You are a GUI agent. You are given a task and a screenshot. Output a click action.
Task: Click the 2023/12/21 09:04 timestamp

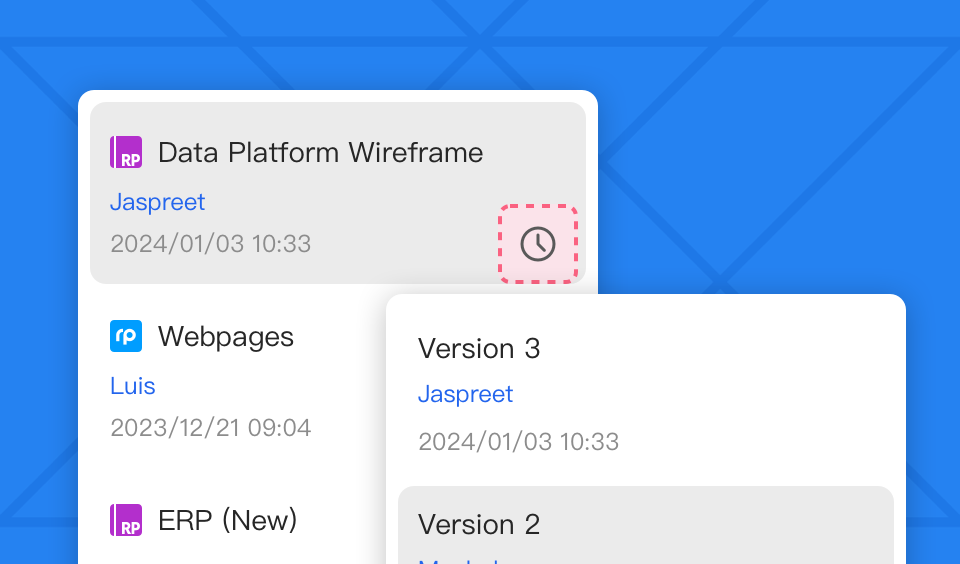210,428
